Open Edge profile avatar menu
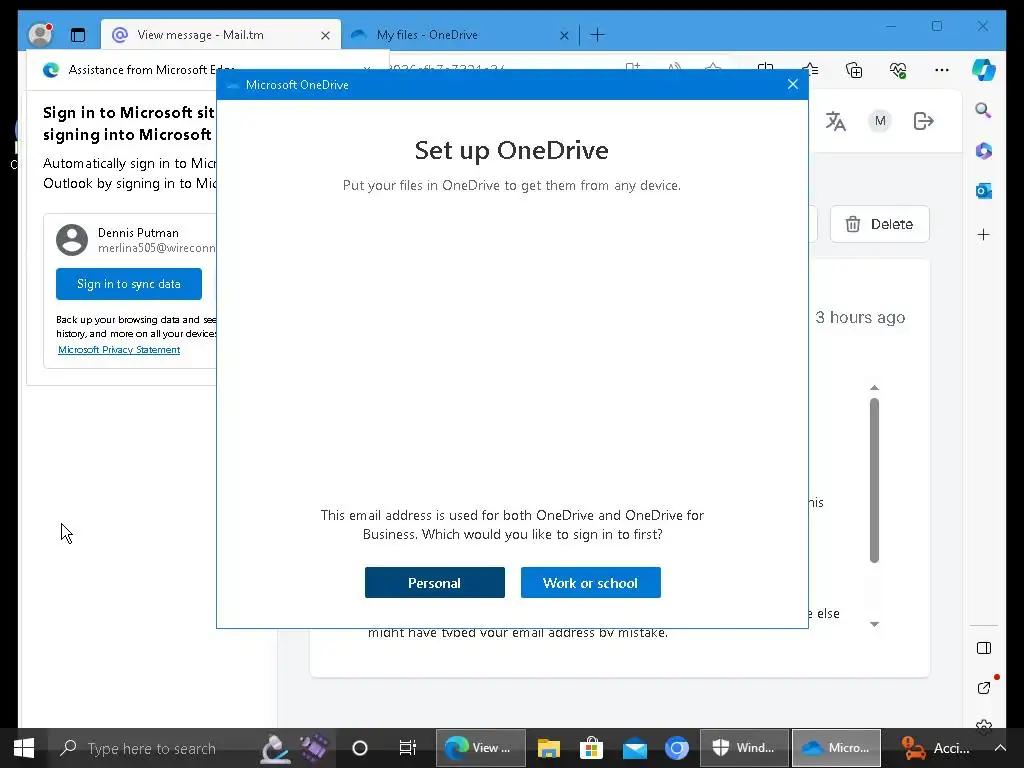This screenshot has width=1024, height=768. tap(40, 35)
